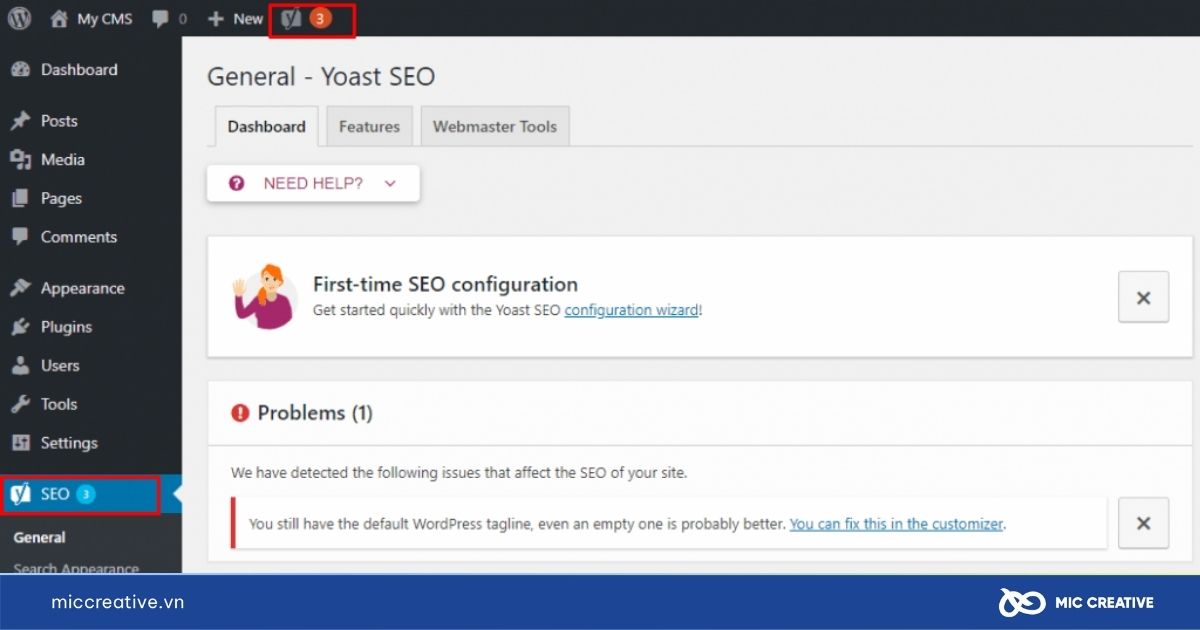Click the NEED HELP chevron arrow

click(390, 184)
